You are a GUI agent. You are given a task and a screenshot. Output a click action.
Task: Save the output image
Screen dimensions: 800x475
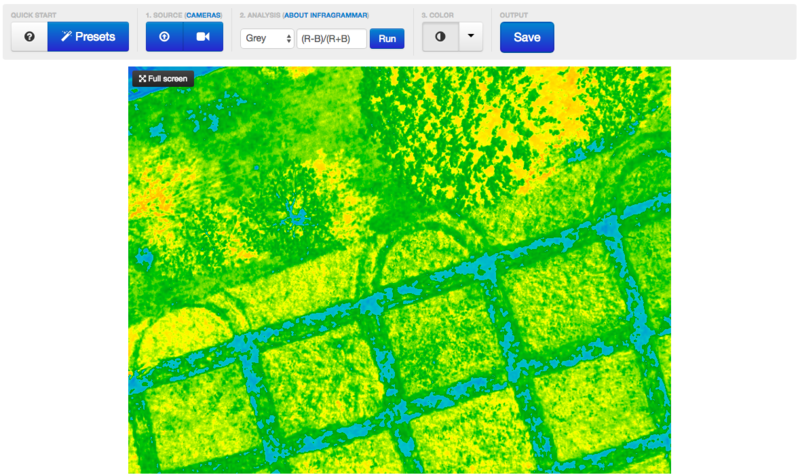(527, 37)
